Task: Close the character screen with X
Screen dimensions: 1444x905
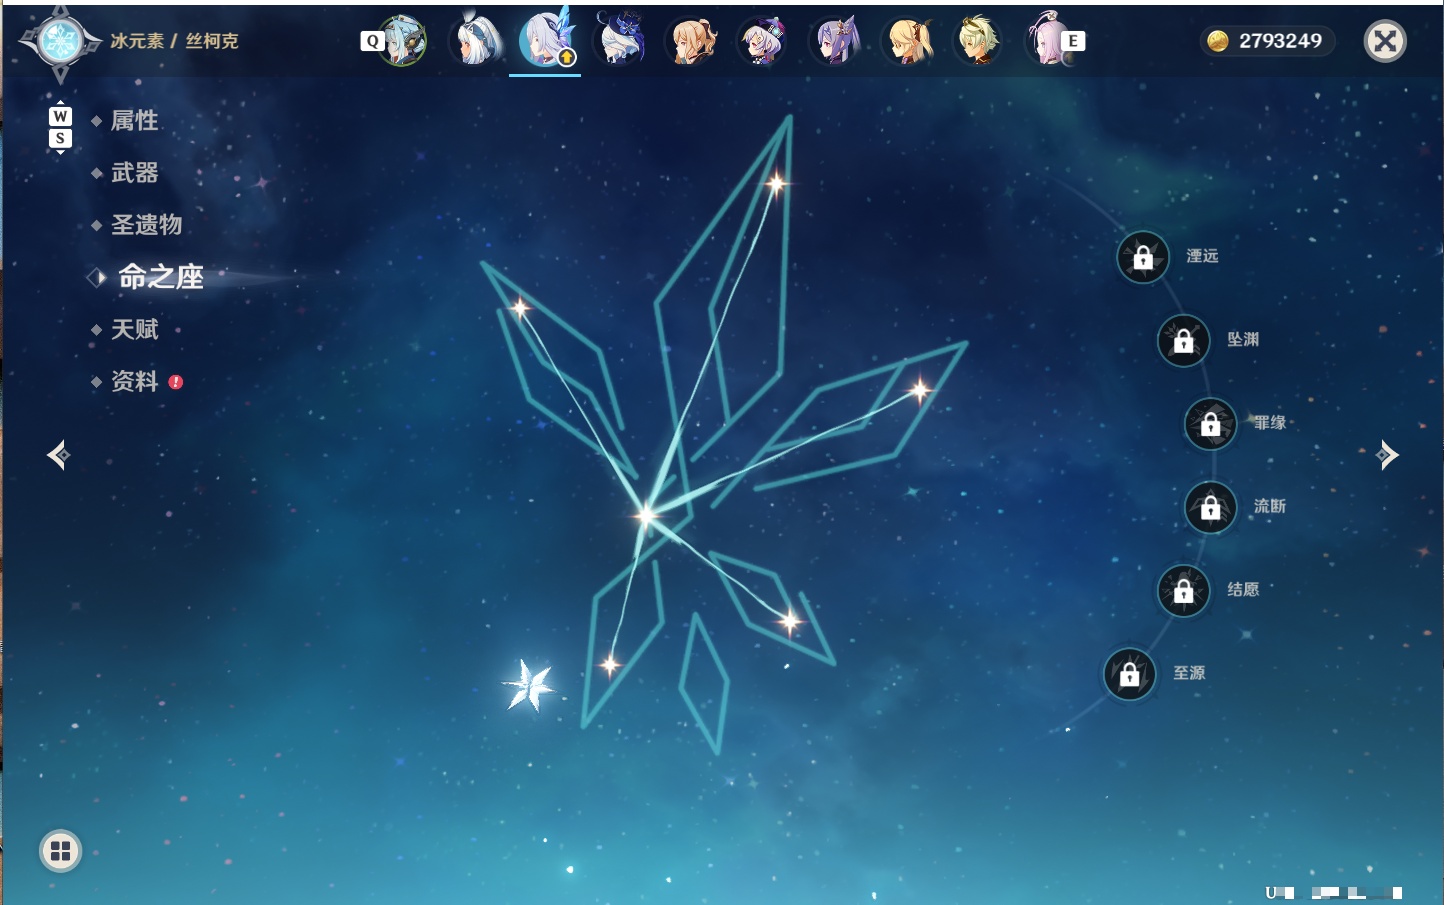Action: (1385, 41)
